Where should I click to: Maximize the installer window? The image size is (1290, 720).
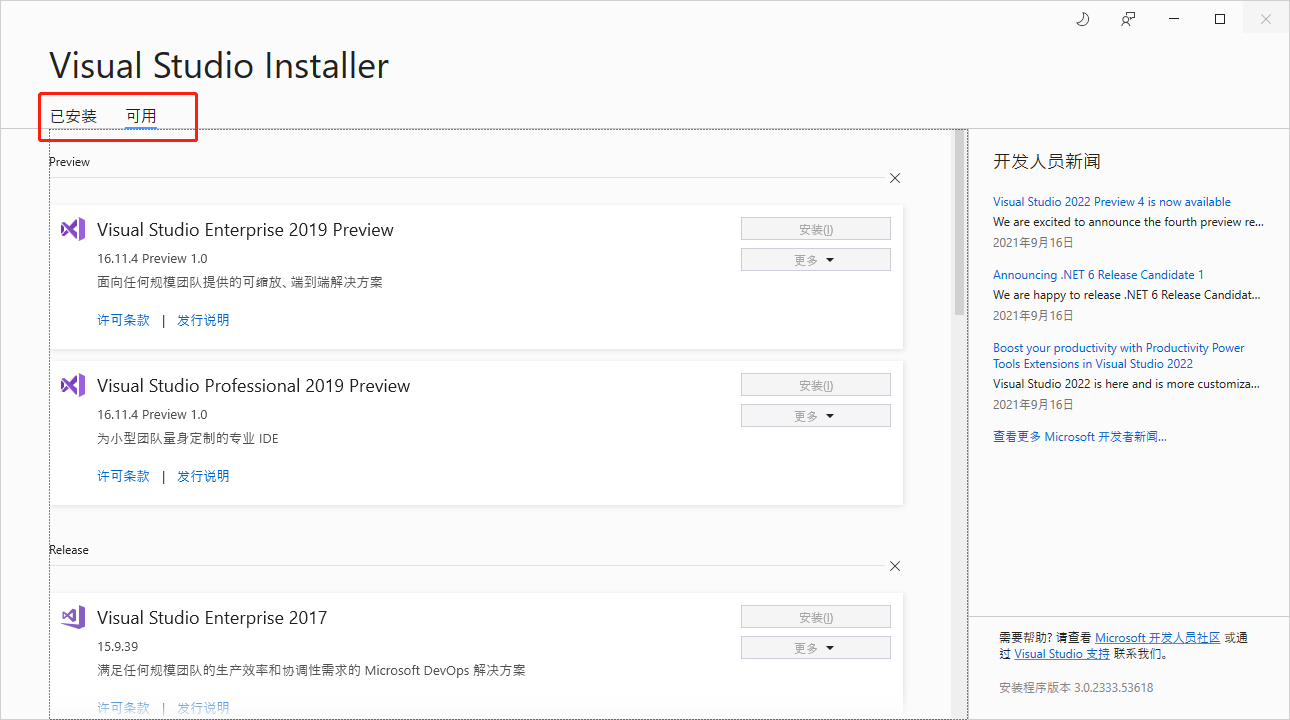[1220, 19]
